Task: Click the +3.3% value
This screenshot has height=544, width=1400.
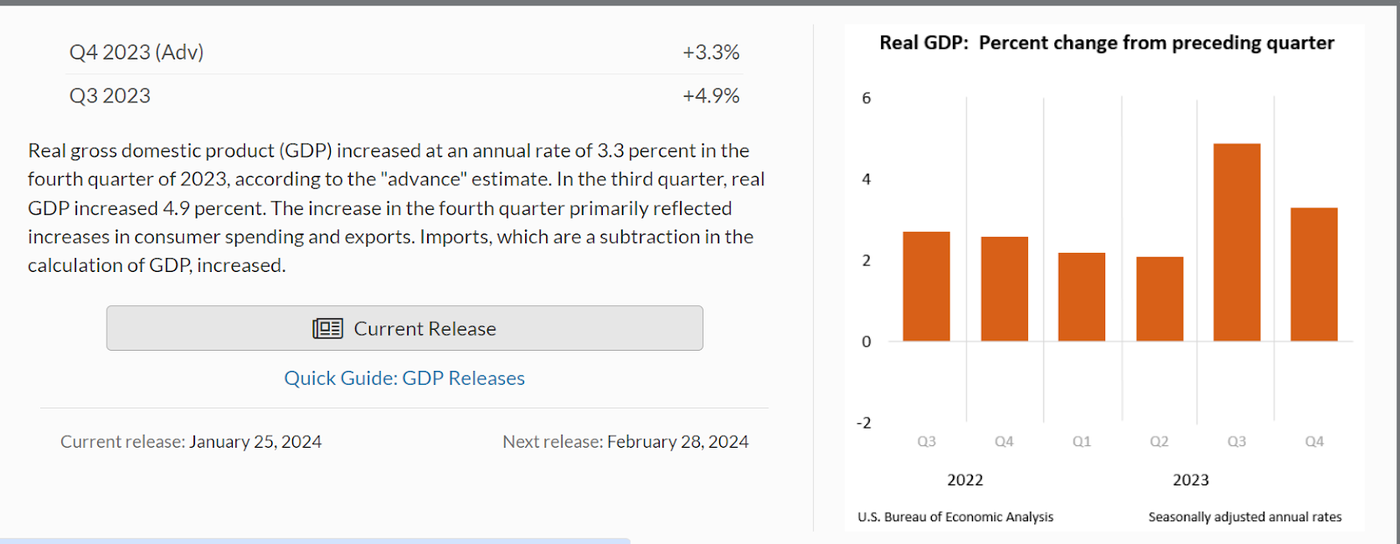Action: point(711,52)
